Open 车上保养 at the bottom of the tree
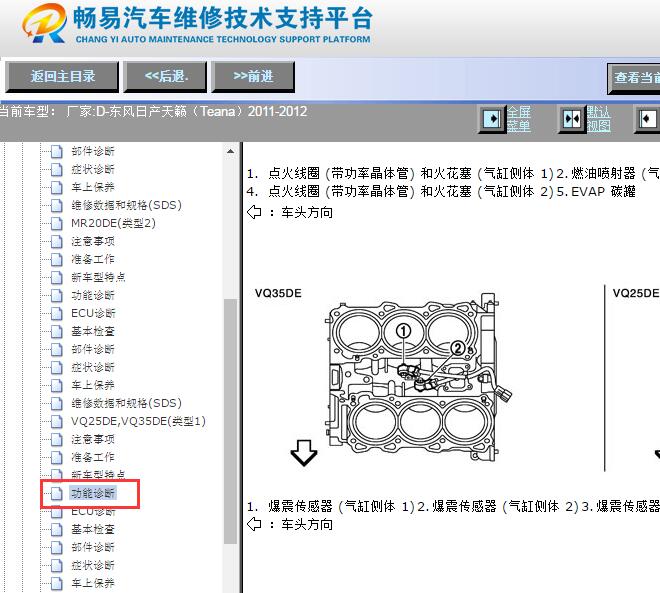The height and width of the screenshot is (593, 660). (93, 583)
